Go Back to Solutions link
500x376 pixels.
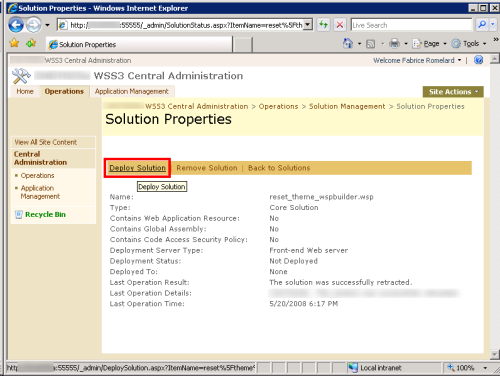[279, 168]
